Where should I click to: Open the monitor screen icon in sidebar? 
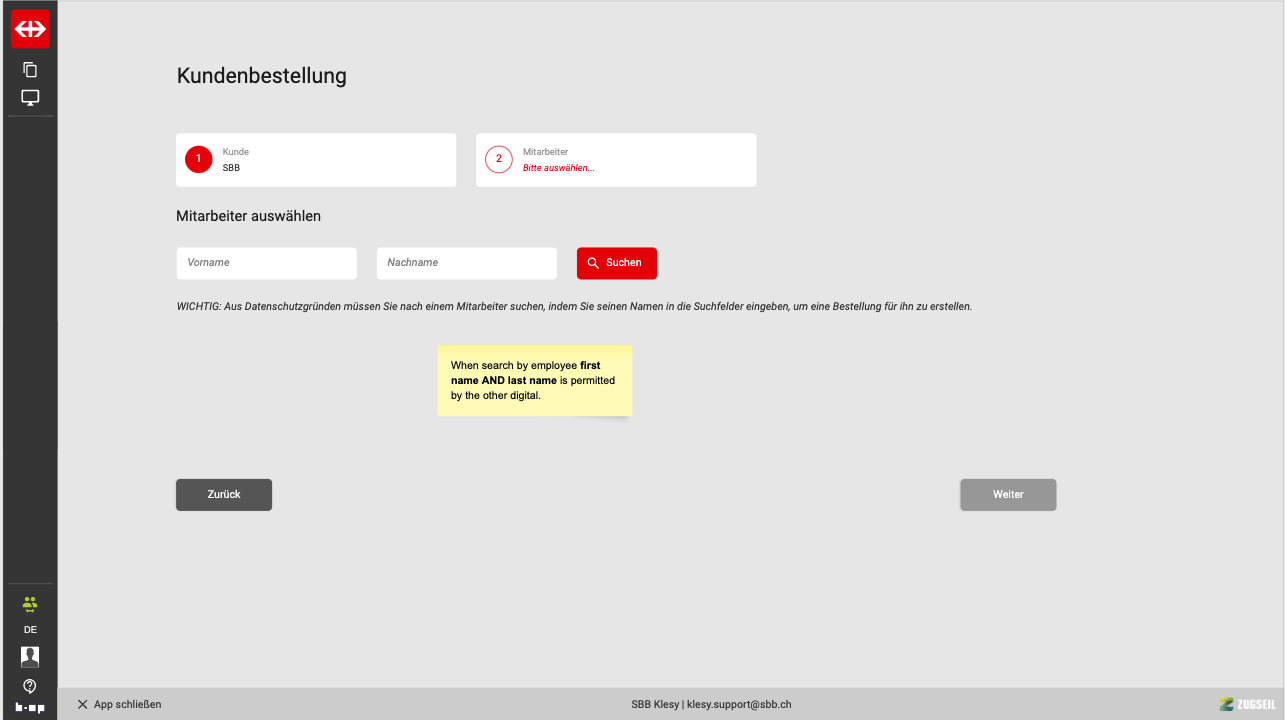(x=30, y=98)
